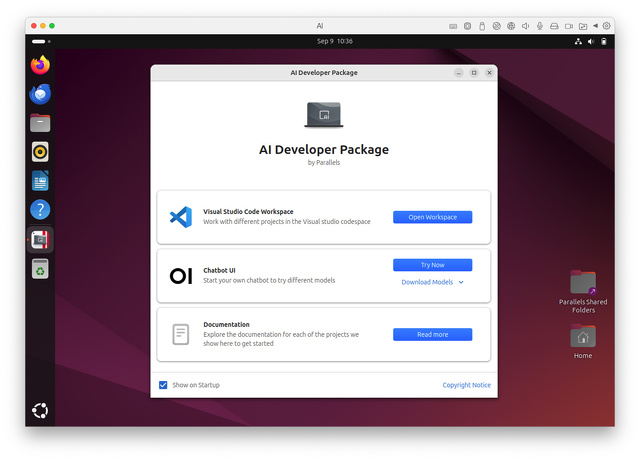640x460 pixels.
Task: Click the speaker sound icon in Parallels toolbar
Action: [525, 26]
